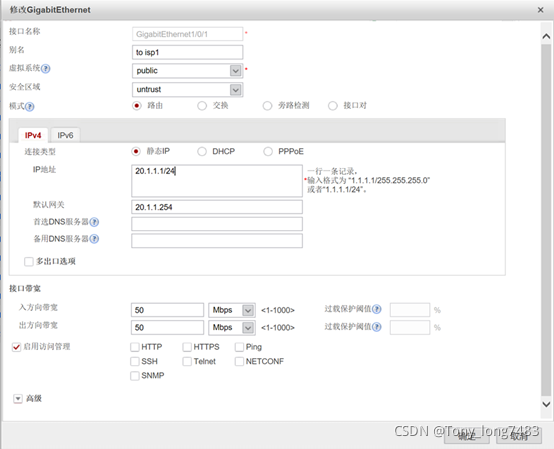Open help icon next to 模式
This screenshot has width=554, height=449.
coord(30,106)
